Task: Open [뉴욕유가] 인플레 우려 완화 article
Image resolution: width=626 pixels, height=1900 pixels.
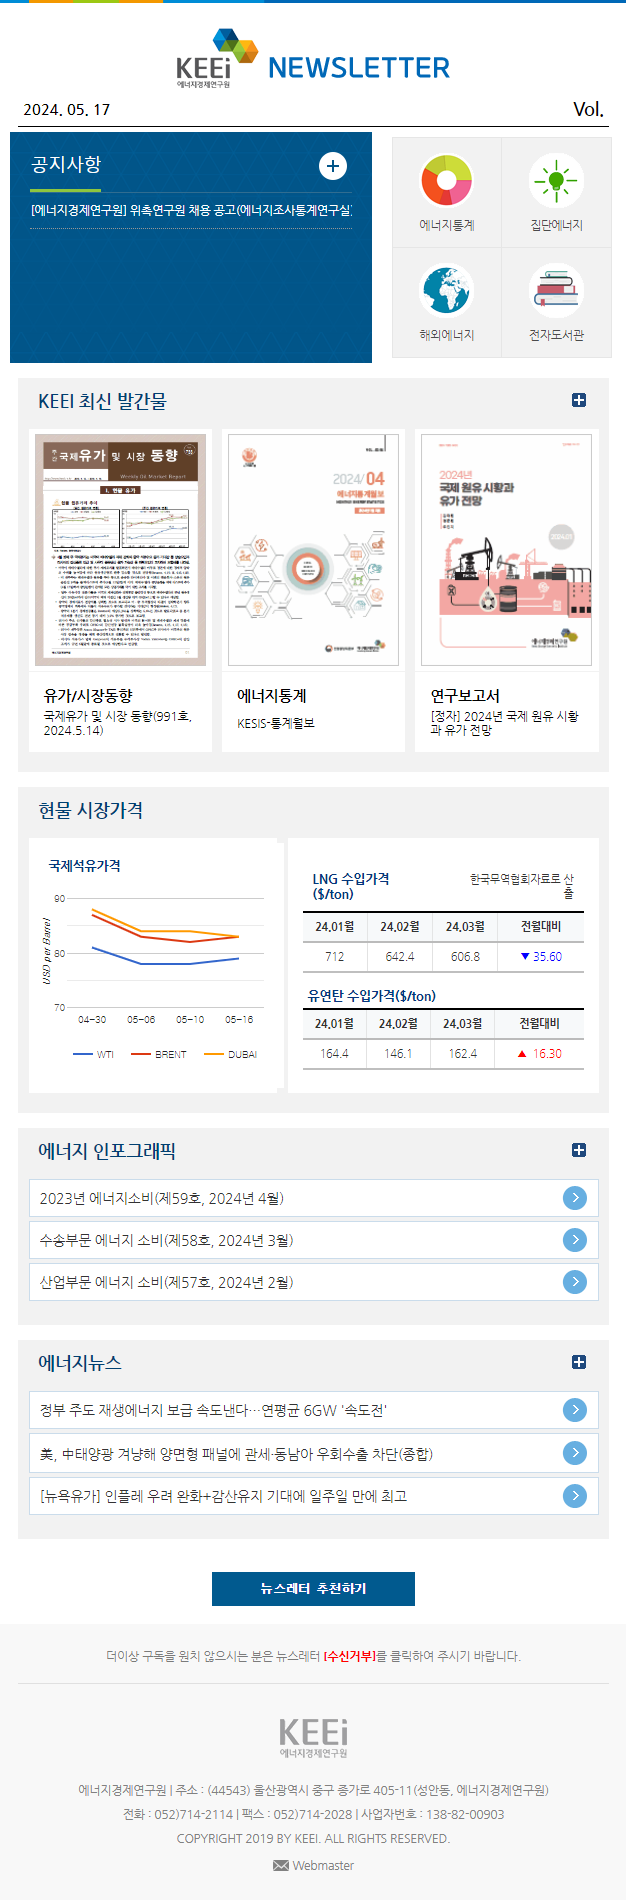Action: (223, 1496)
